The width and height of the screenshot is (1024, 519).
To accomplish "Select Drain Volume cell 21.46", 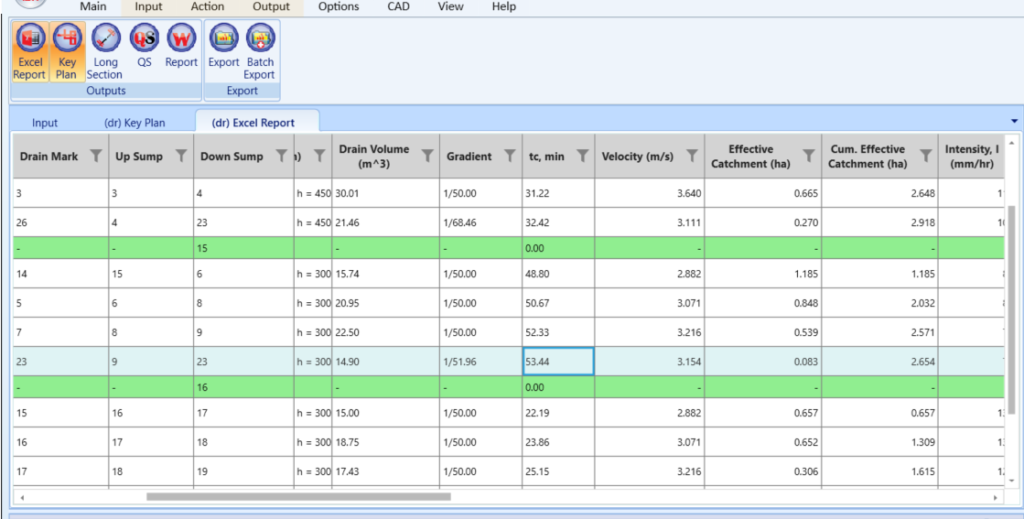I will pyautogui.click(x=385, y=222).
